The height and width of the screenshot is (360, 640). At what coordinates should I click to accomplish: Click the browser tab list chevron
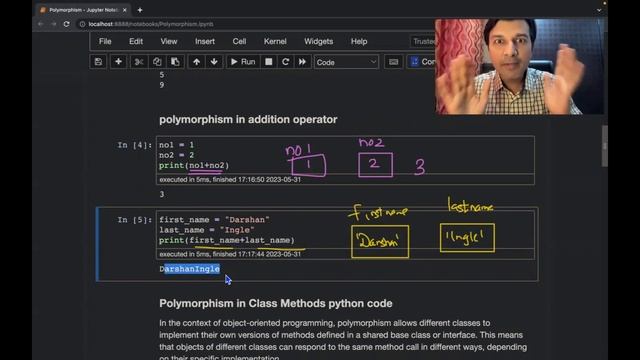click(599, 10)
